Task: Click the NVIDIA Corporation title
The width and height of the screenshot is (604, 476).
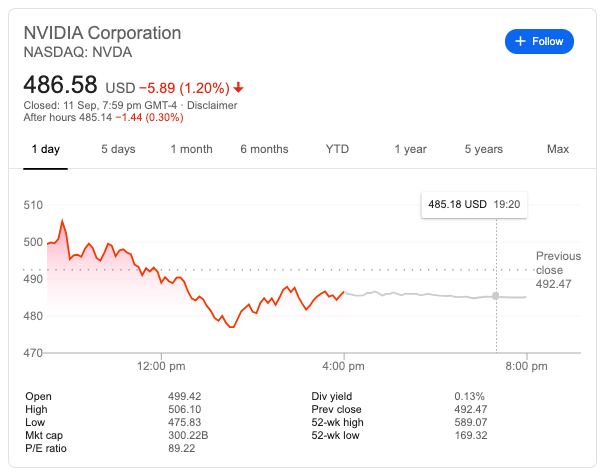Action: pyautogui.click(x=103, y=32)
